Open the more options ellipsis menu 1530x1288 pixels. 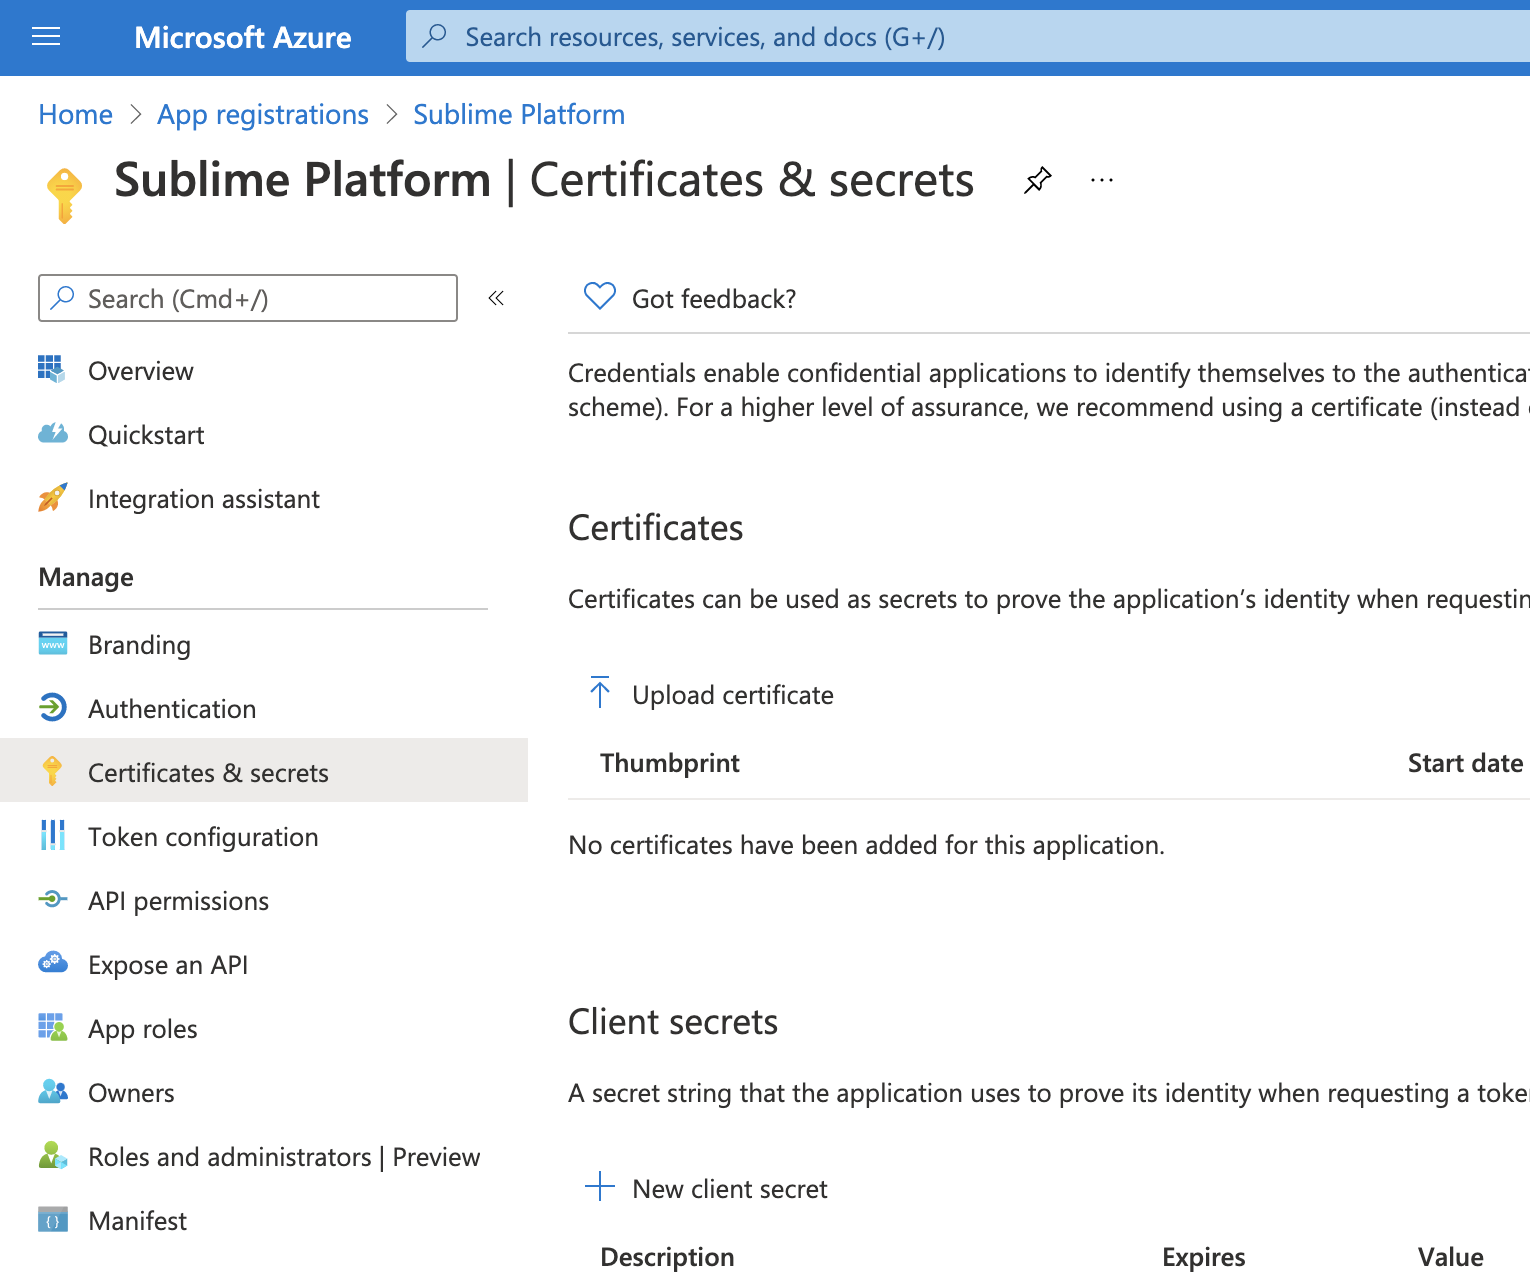tap(1102, 181)
